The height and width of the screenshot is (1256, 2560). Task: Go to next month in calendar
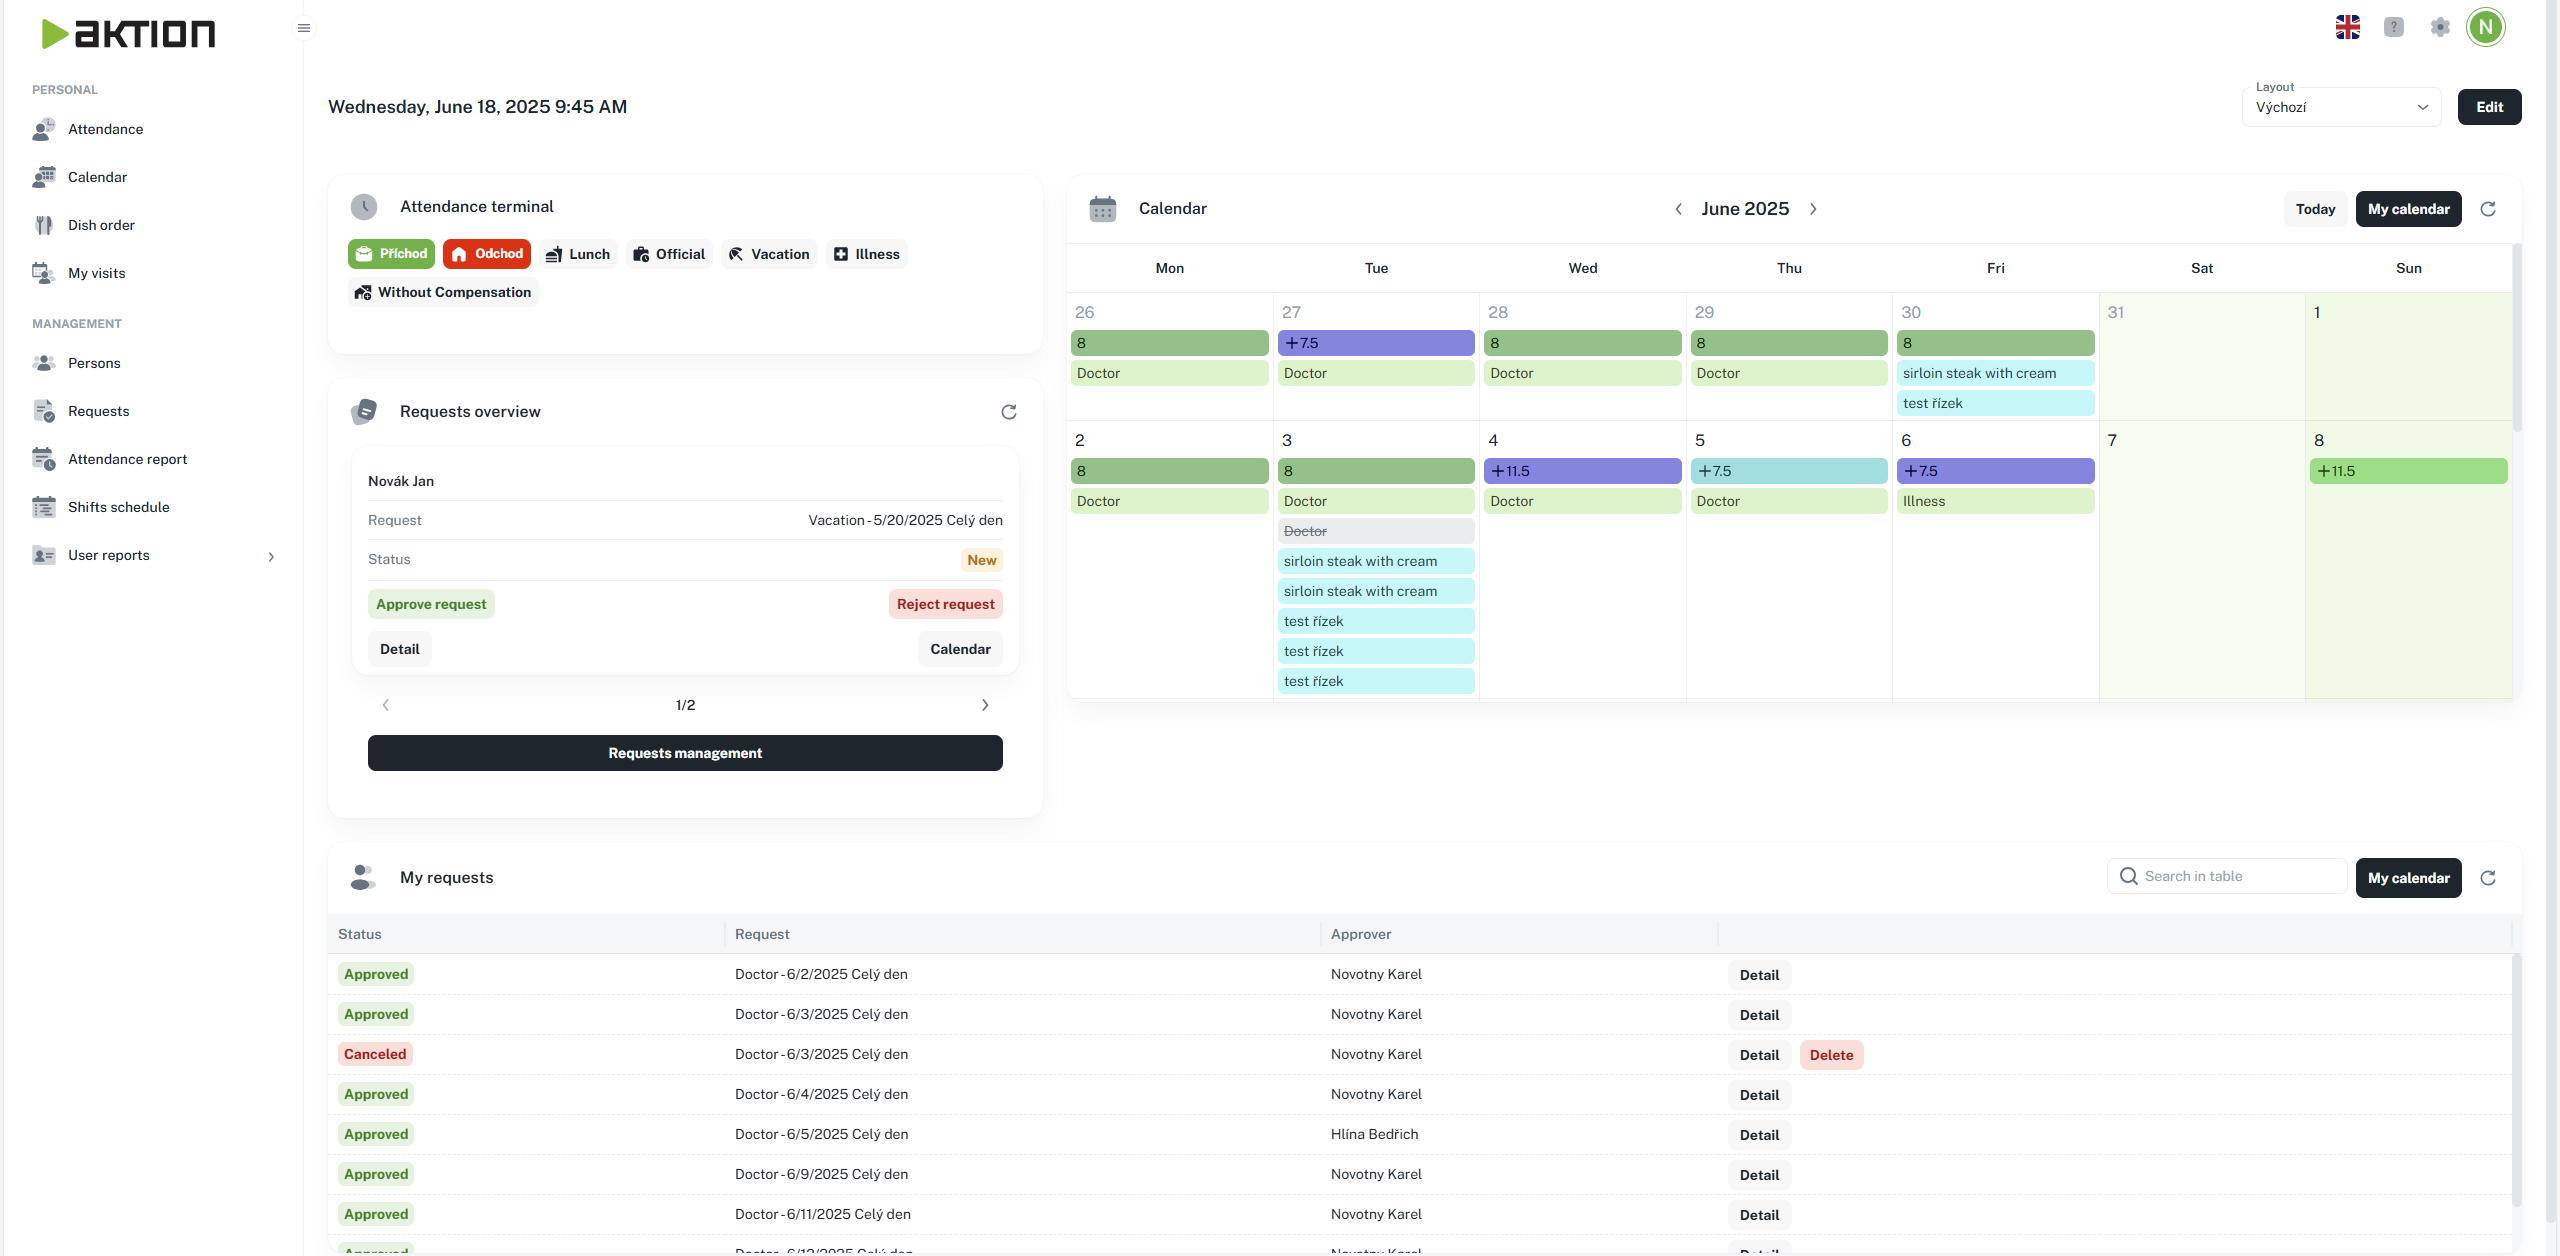click(x=1813, y=209)
